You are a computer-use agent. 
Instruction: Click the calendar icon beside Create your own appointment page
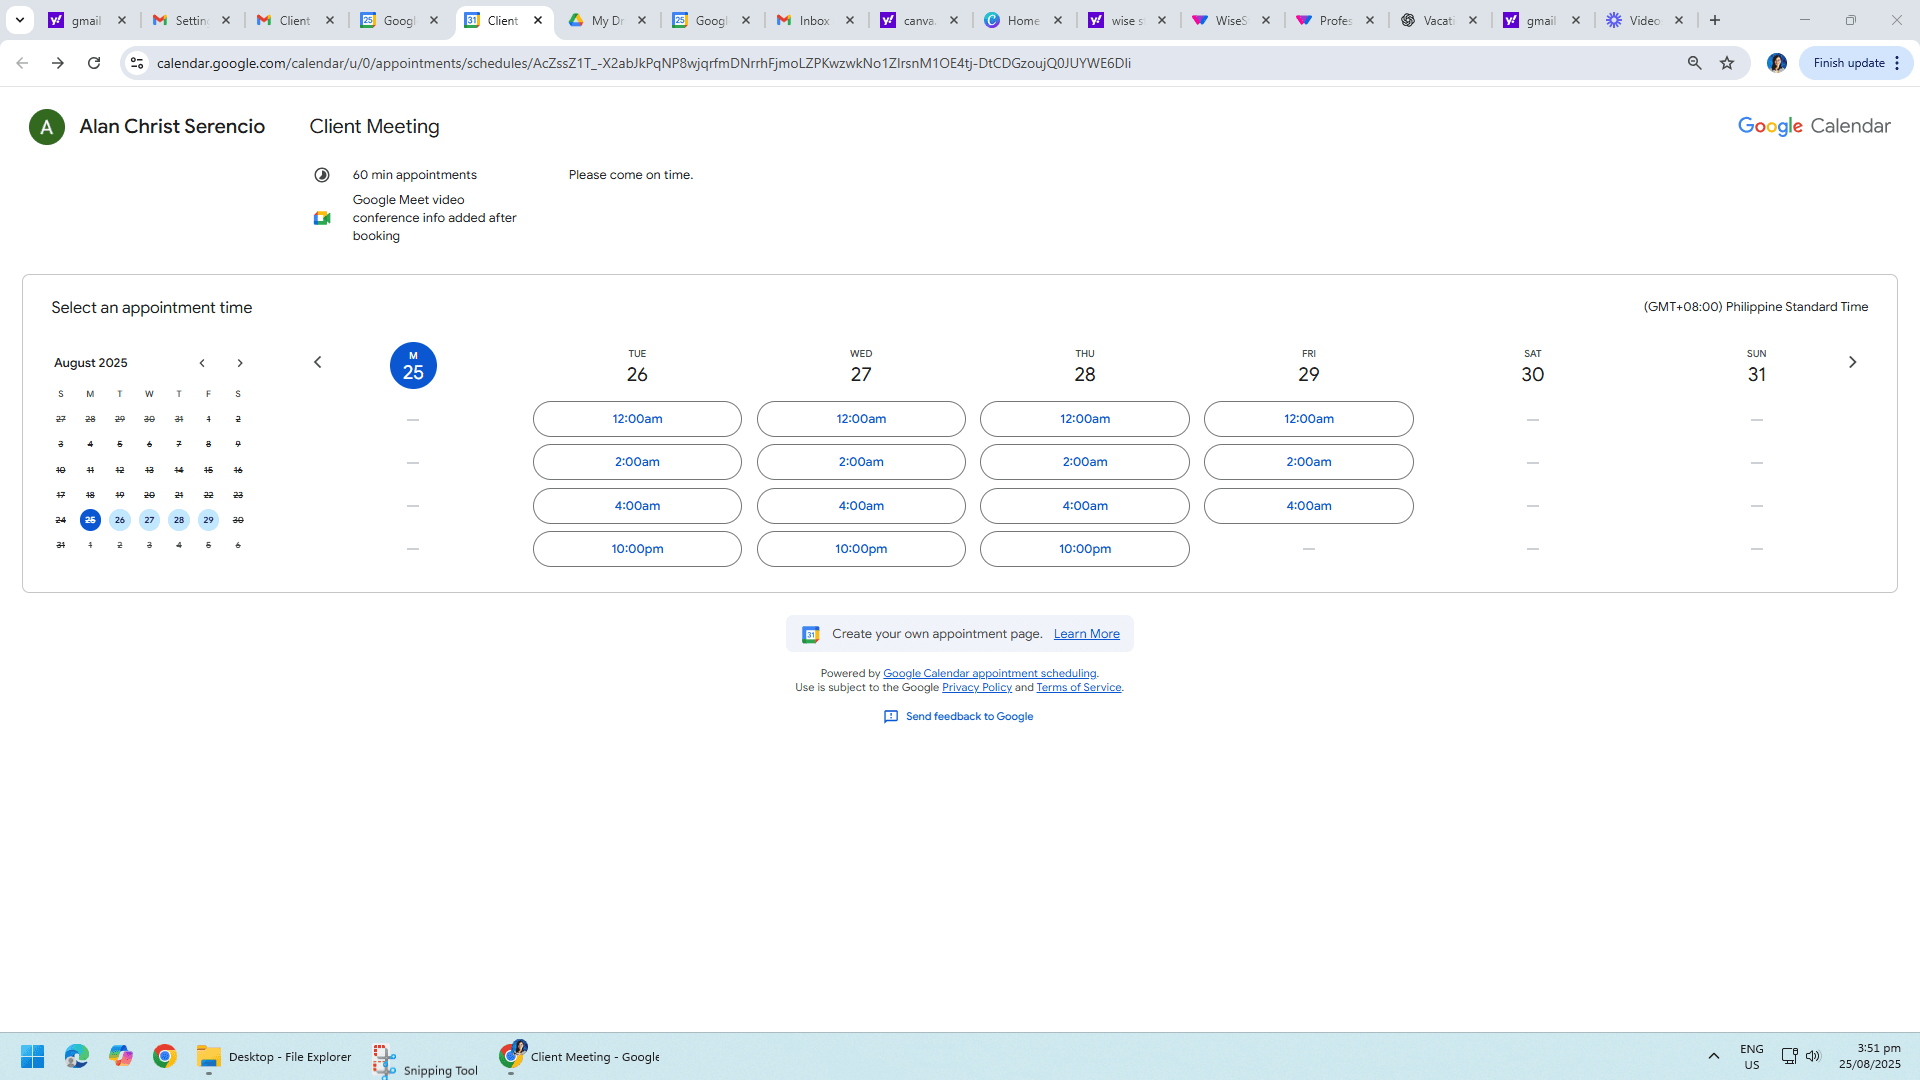811,633
